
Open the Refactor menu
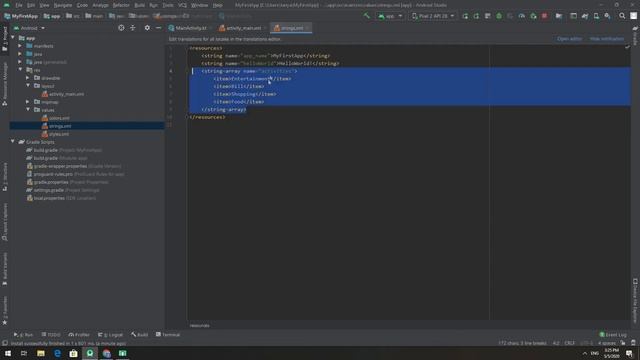click(x=121, y=5)
